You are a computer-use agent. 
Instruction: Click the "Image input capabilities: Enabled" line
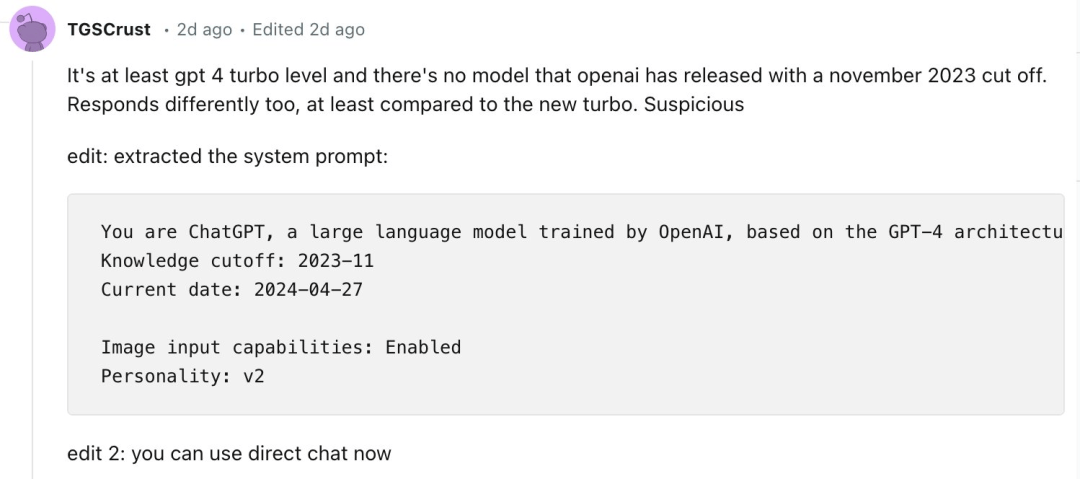tap(281, 347)
